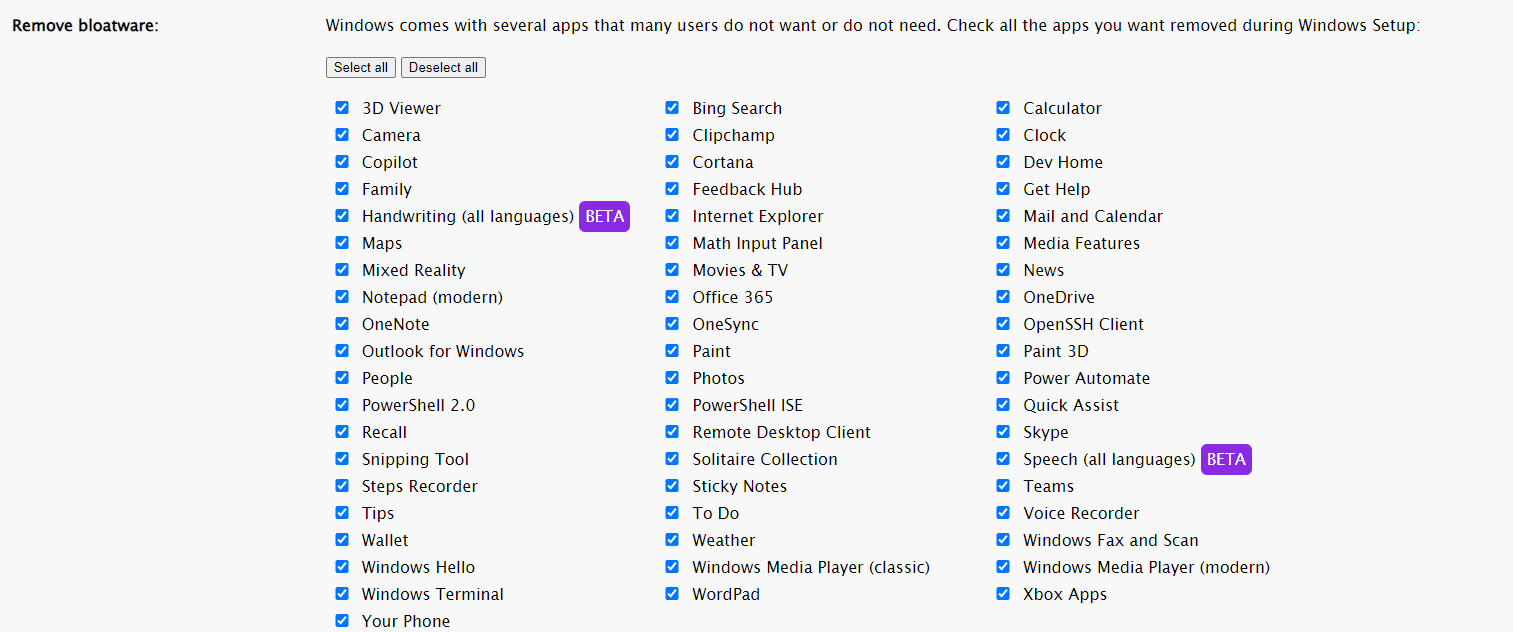Toggle Mail and Calendar checkbox
The width and height of the screenshot is (1513, 632).
click(1003, 216)
